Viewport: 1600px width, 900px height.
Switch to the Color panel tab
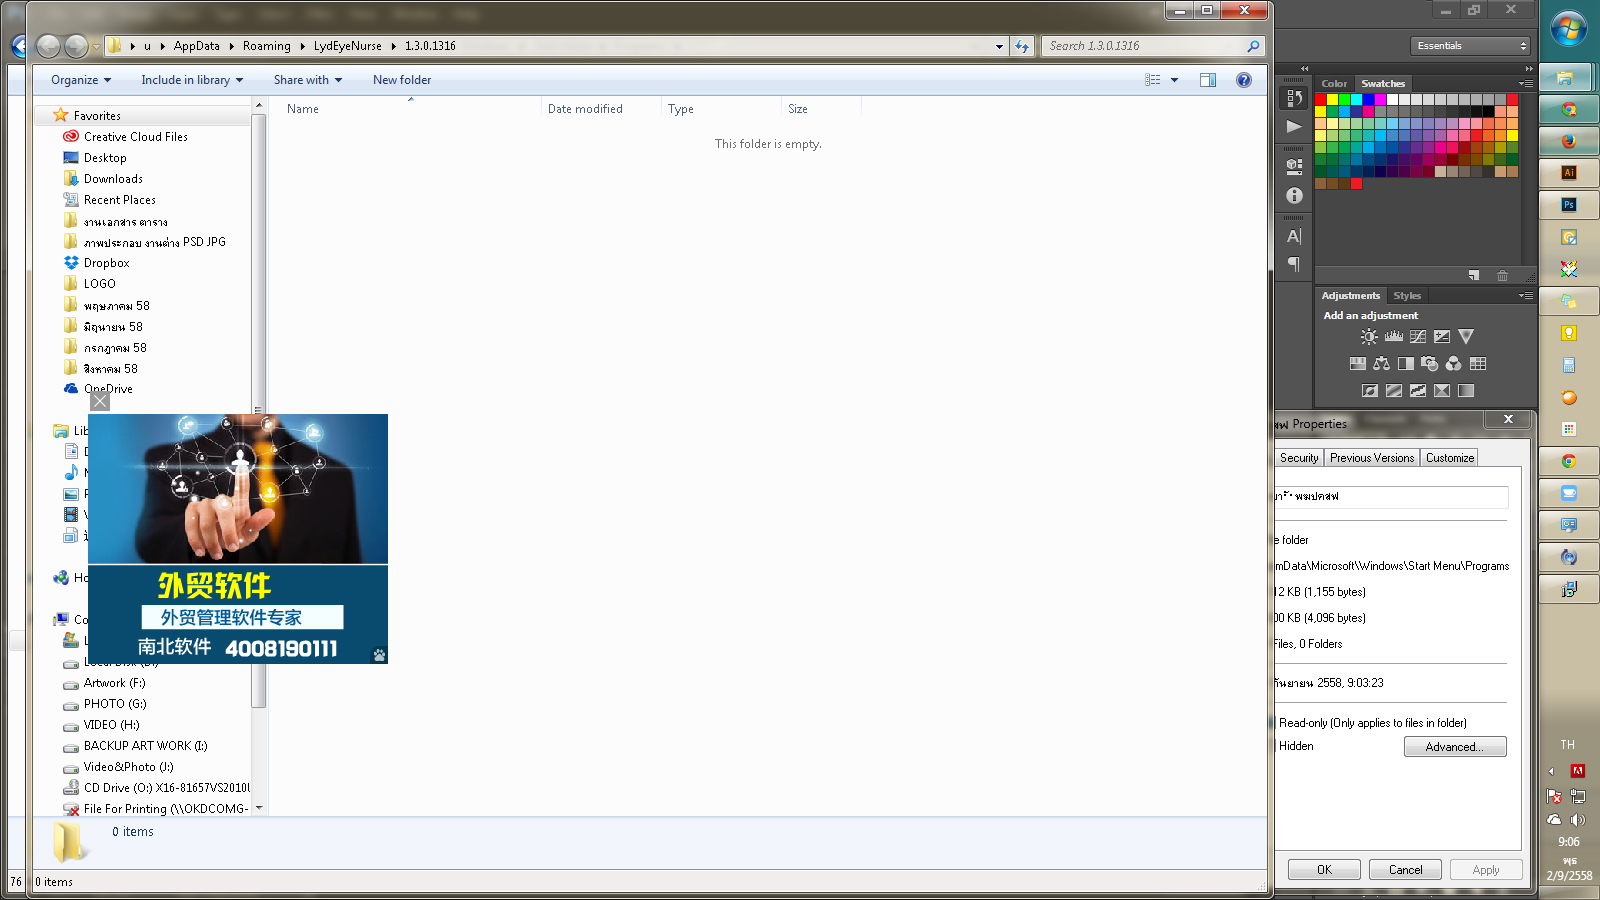click(x=1334, y=84)
